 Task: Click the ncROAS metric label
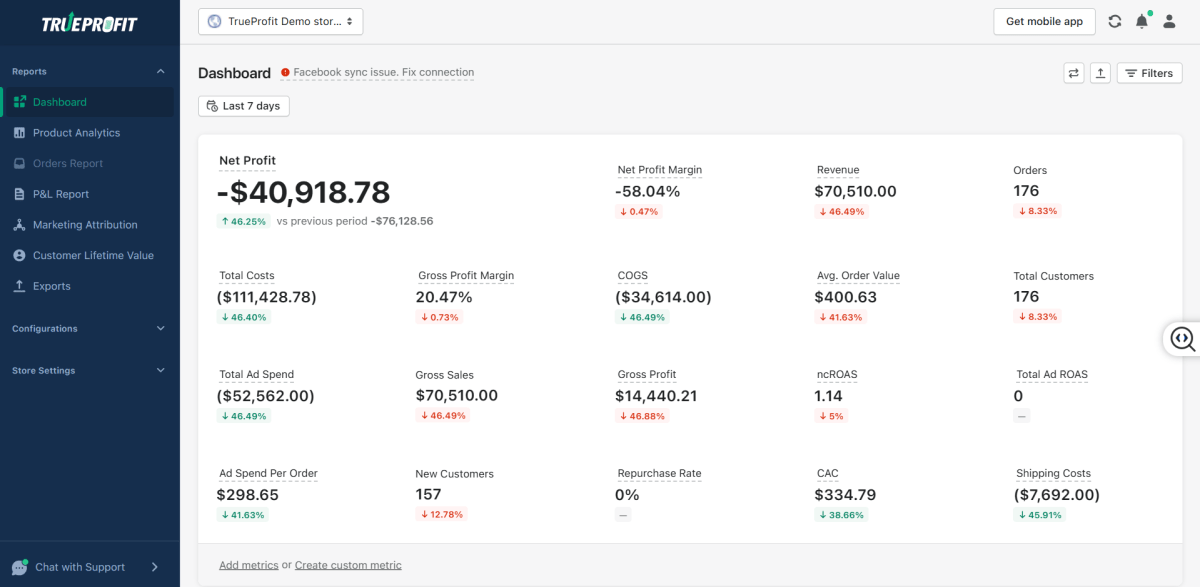point(837,375)
